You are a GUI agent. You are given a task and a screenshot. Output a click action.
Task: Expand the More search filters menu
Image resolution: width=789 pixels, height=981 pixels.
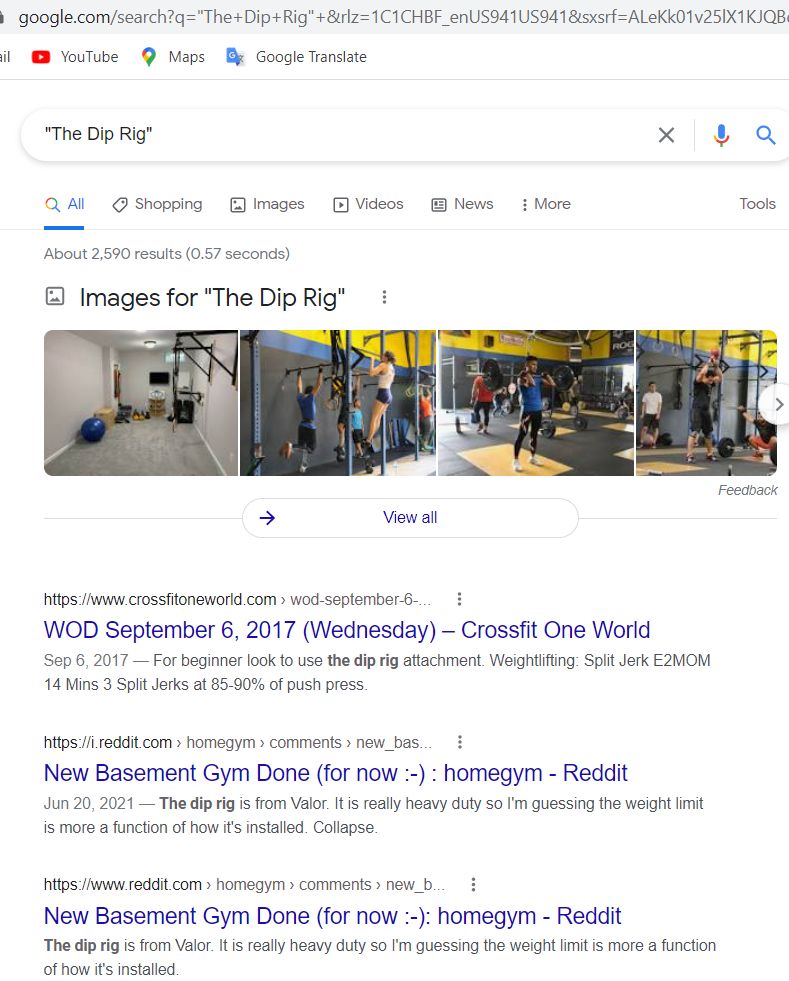[x=546, y=204]
